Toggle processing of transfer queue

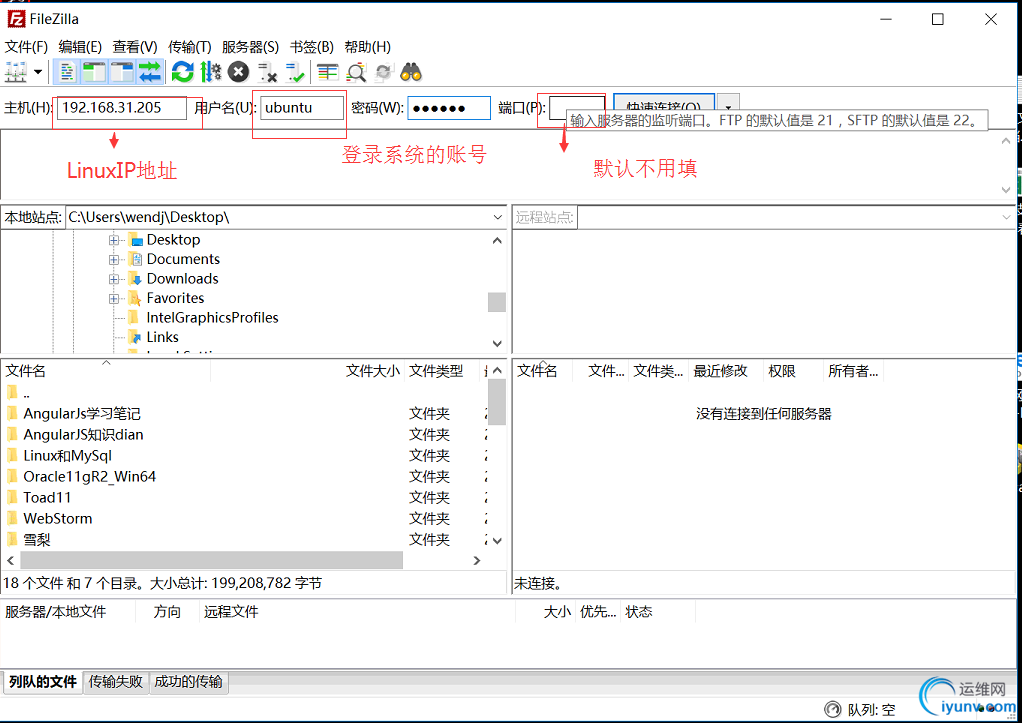pyautogui.click(x=211, y=72)
